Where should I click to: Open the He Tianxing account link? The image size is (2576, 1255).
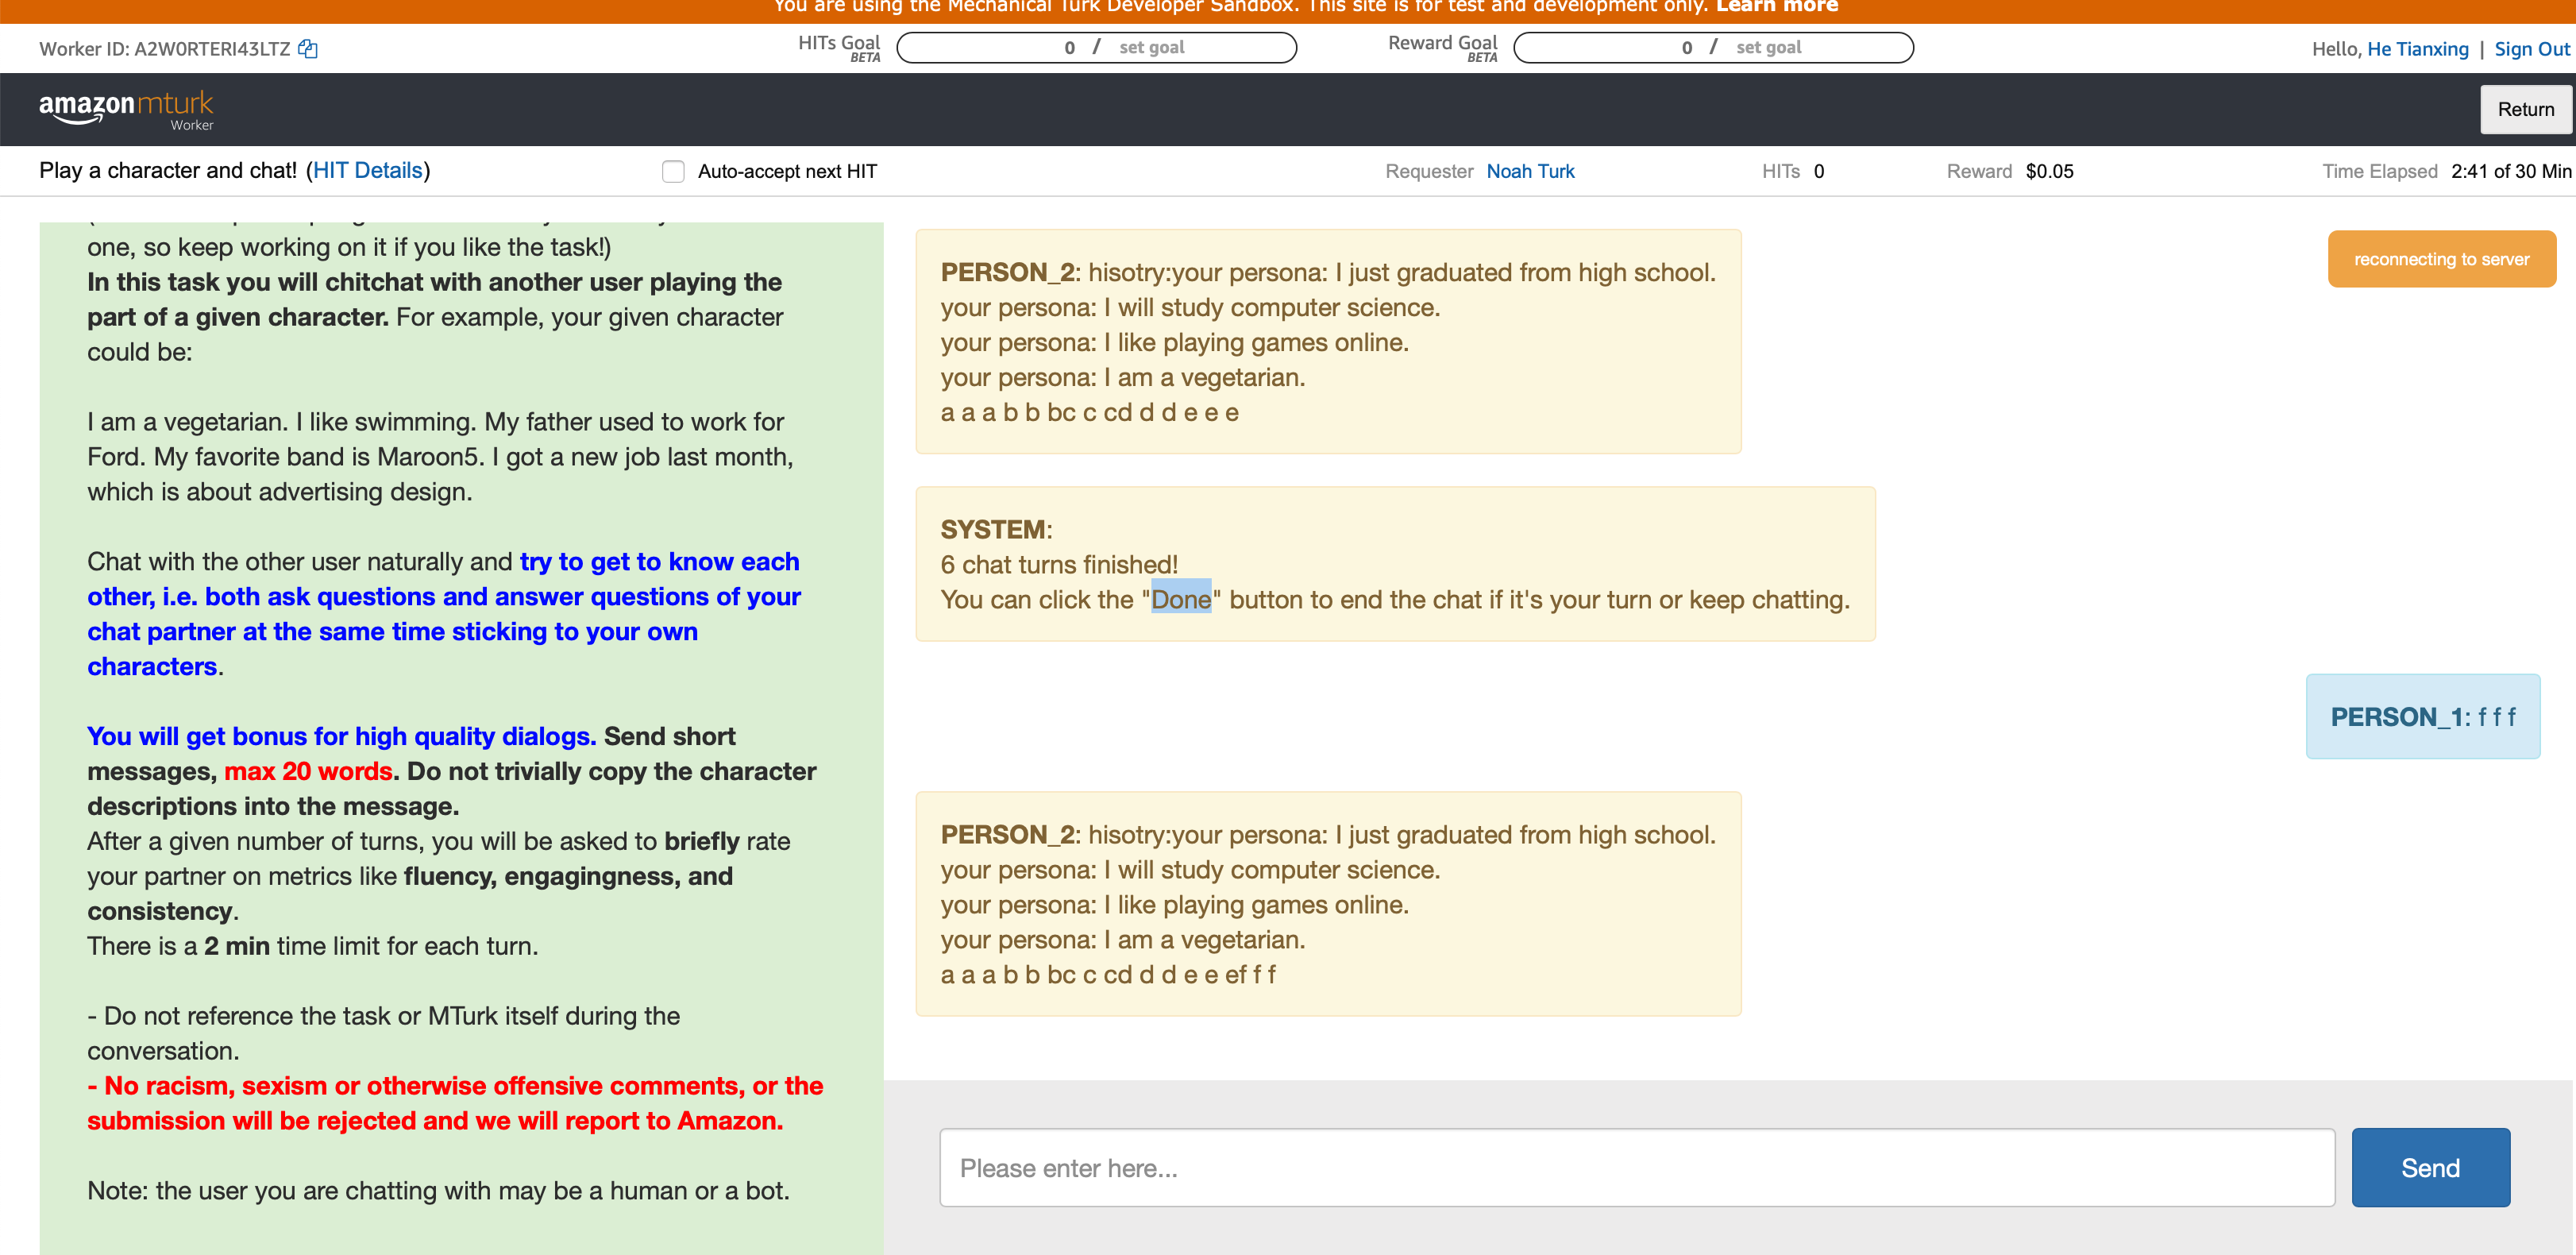(2417, 48)
